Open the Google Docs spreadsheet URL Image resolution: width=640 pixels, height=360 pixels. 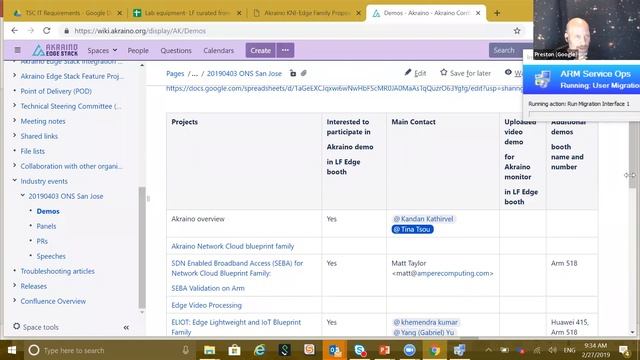pyautogui.click(x=344, y=88)
